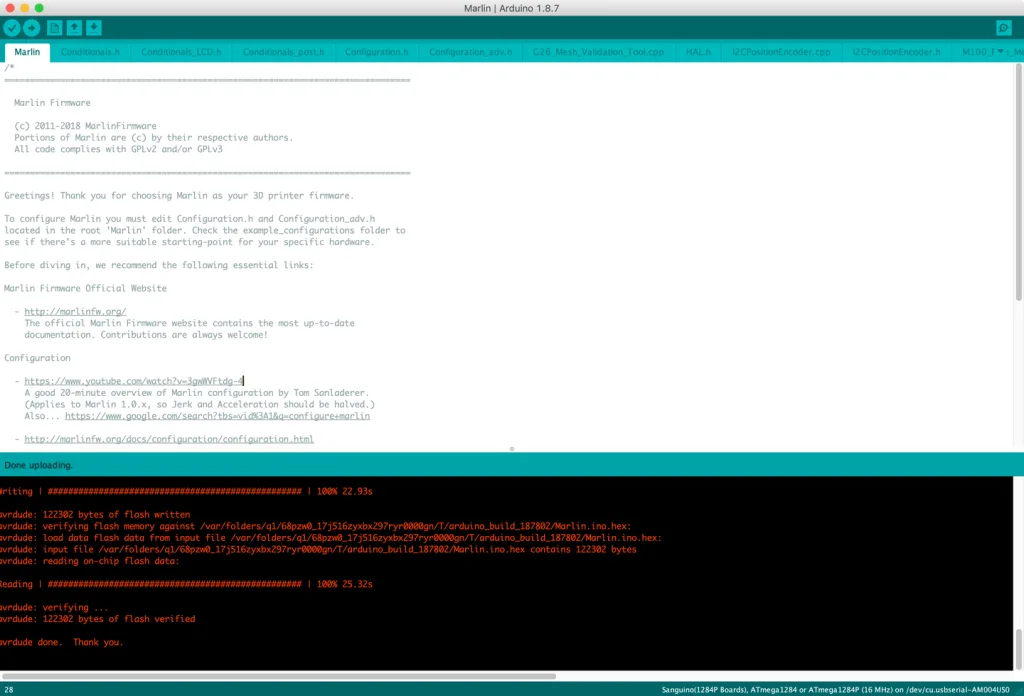Click the Verify sketch checkmark icon
Screen dimensions: 1024x696
[x=12, y=28]
